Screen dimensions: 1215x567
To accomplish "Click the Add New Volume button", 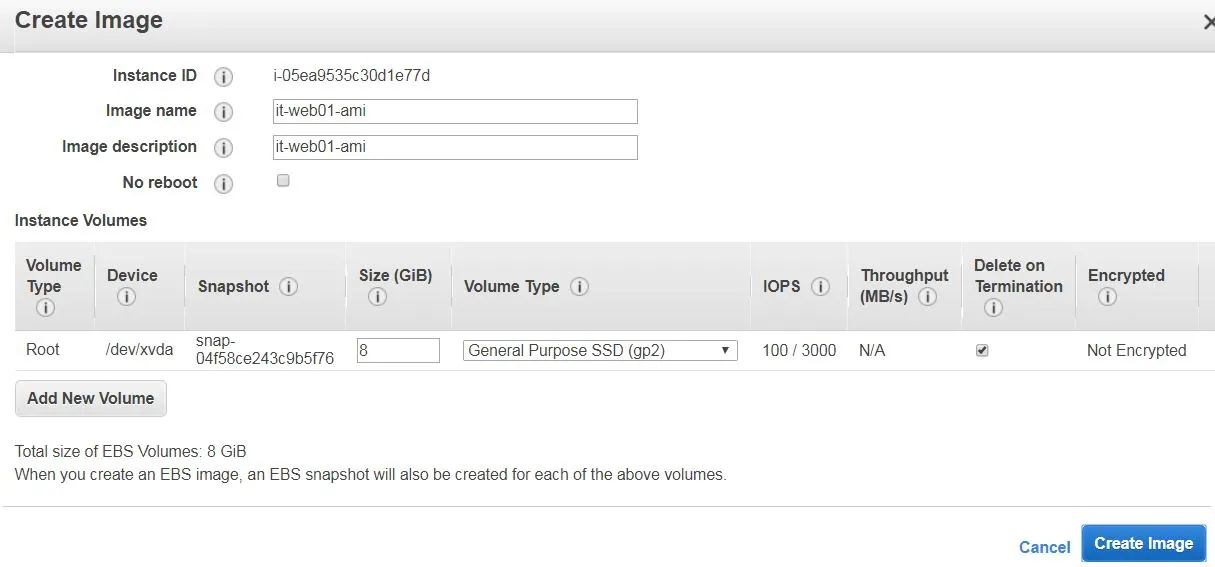I will coord(91,398).
